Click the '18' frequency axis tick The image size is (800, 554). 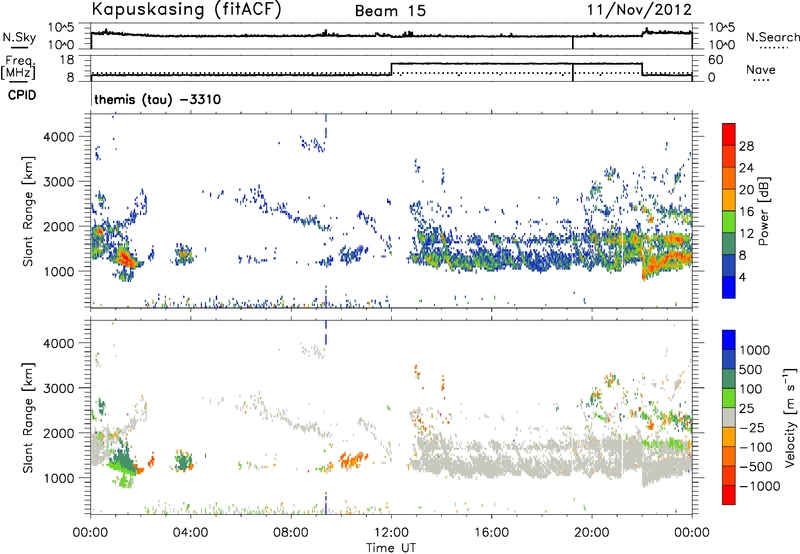[67, 60]
